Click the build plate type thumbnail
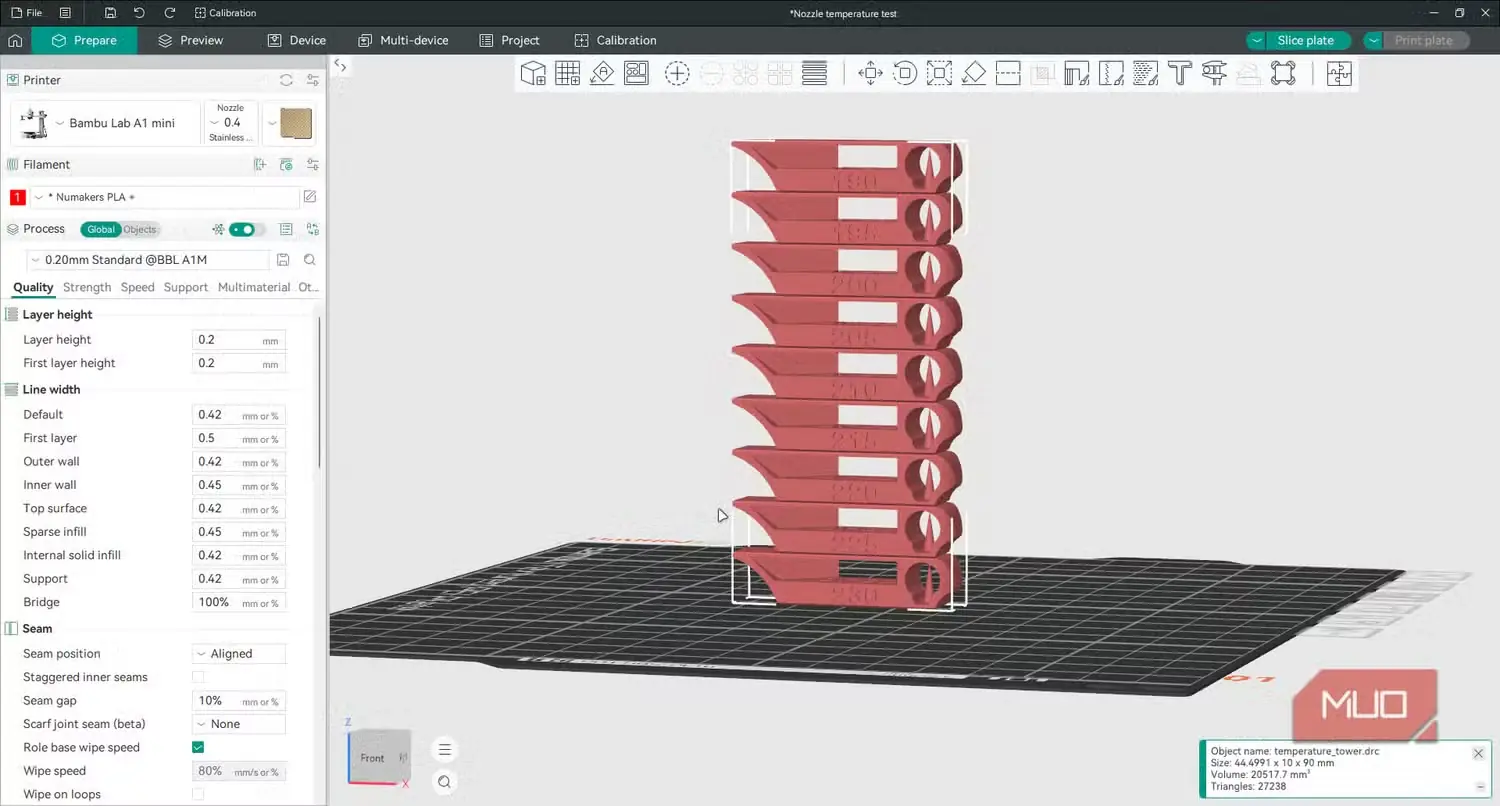This screenshot has height=806, width=1500. coord(296,124)
